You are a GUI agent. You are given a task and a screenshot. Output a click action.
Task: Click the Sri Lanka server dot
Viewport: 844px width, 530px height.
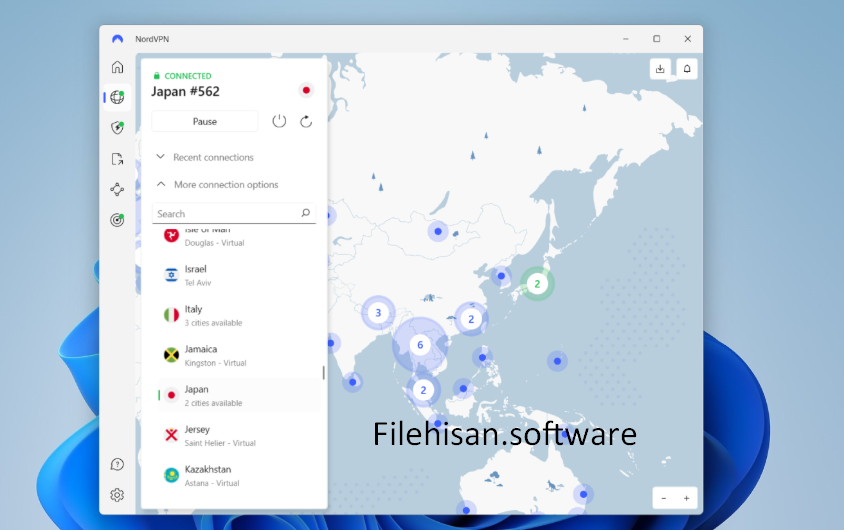(x=353, y=382)
